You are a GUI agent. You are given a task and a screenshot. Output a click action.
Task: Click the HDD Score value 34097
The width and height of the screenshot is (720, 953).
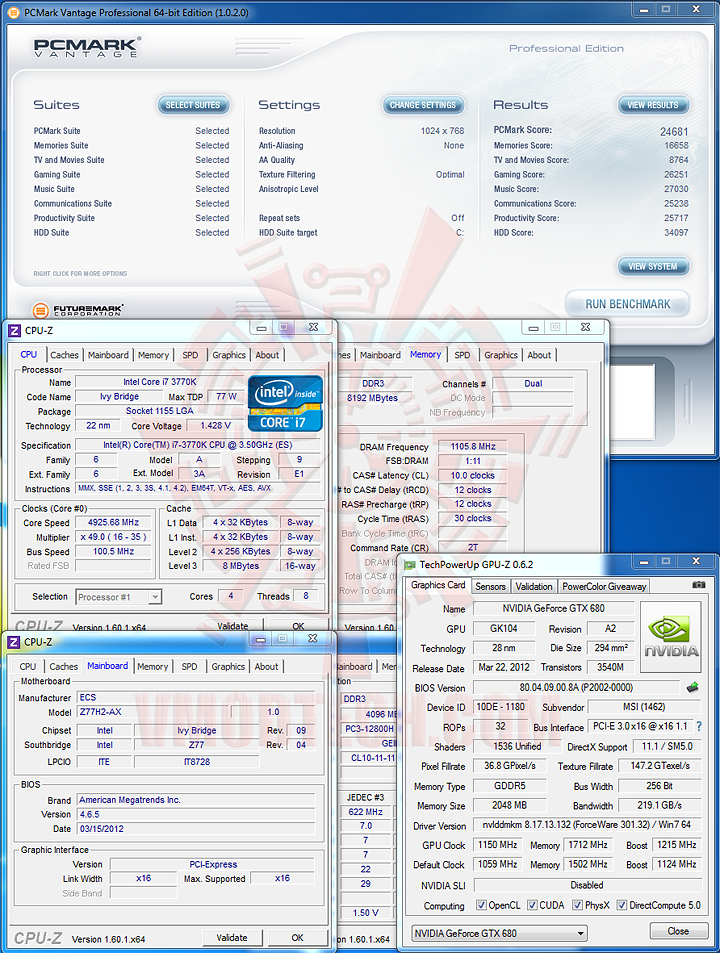coord(676,232)
